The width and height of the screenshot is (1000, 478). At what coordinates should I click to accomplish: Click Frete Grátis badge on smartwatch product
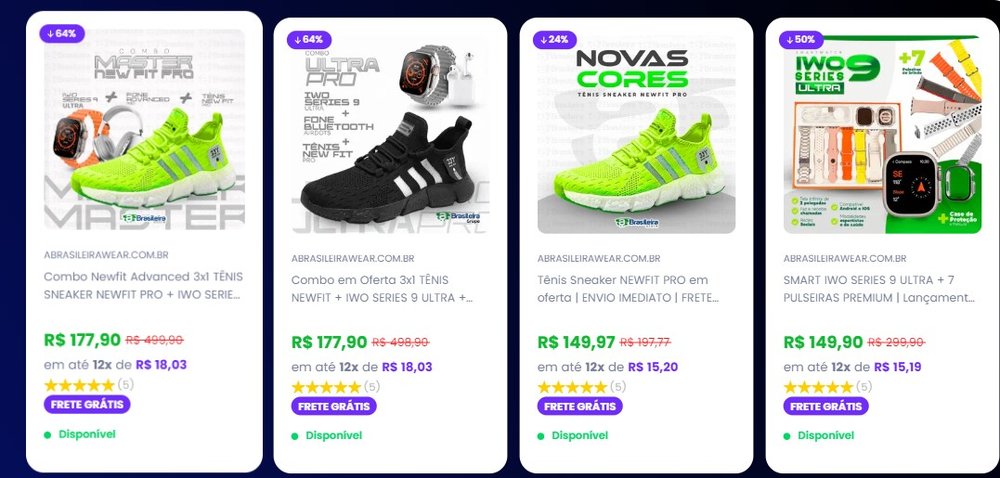826,406
